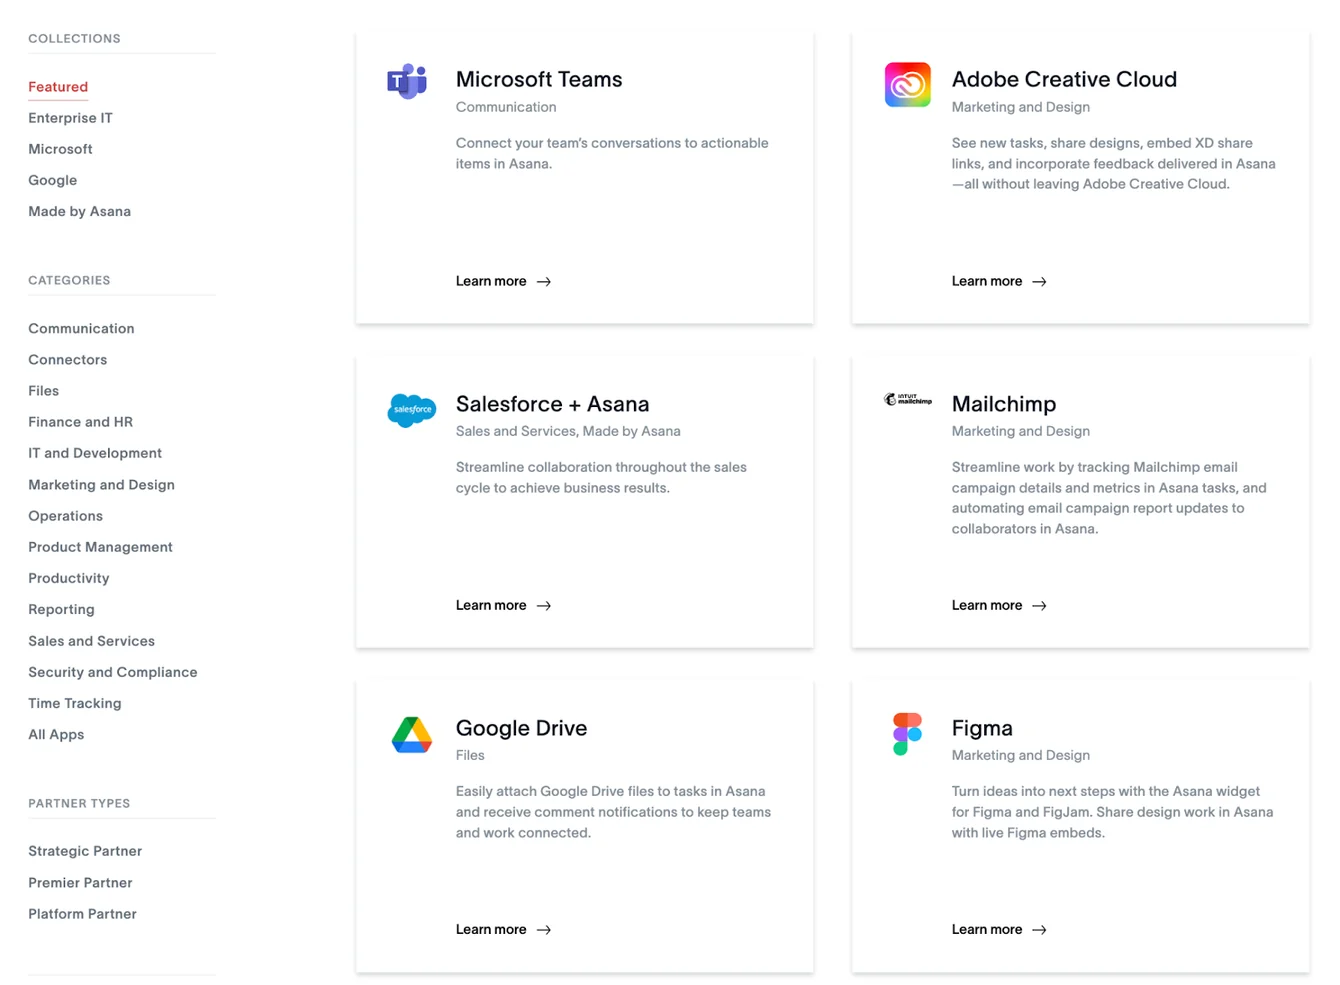Open Learn more on Google Drive card

coord(503,929)
